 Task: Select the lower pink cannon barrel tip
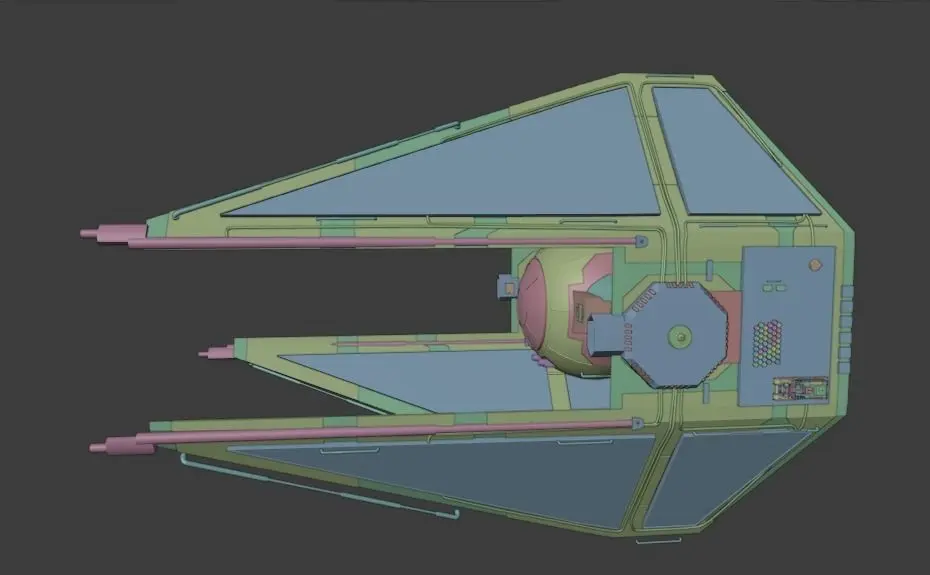coord(122,445)
